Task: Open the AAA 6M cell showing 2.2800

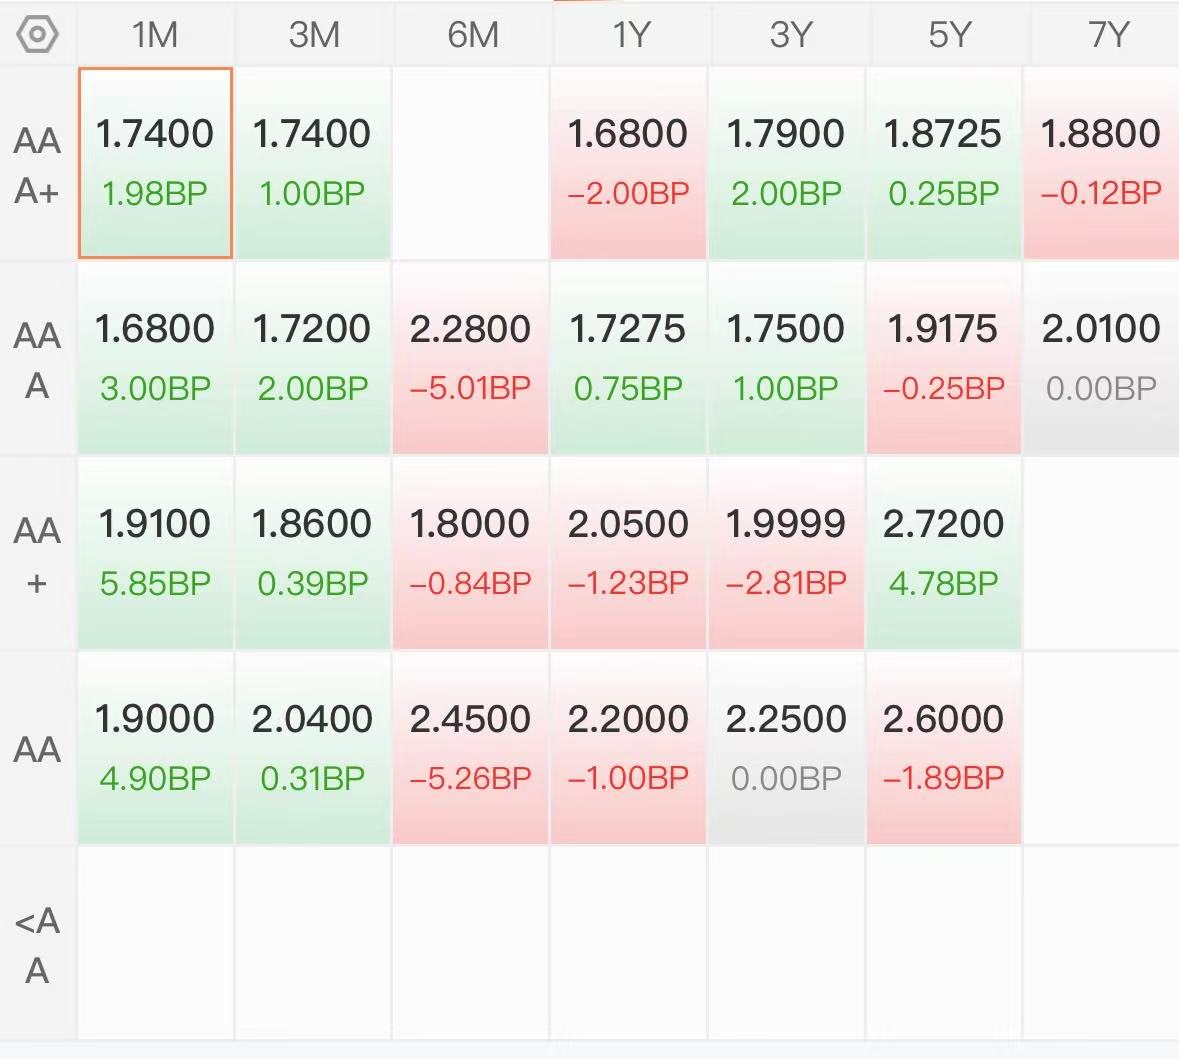Action: pos(471,358)
